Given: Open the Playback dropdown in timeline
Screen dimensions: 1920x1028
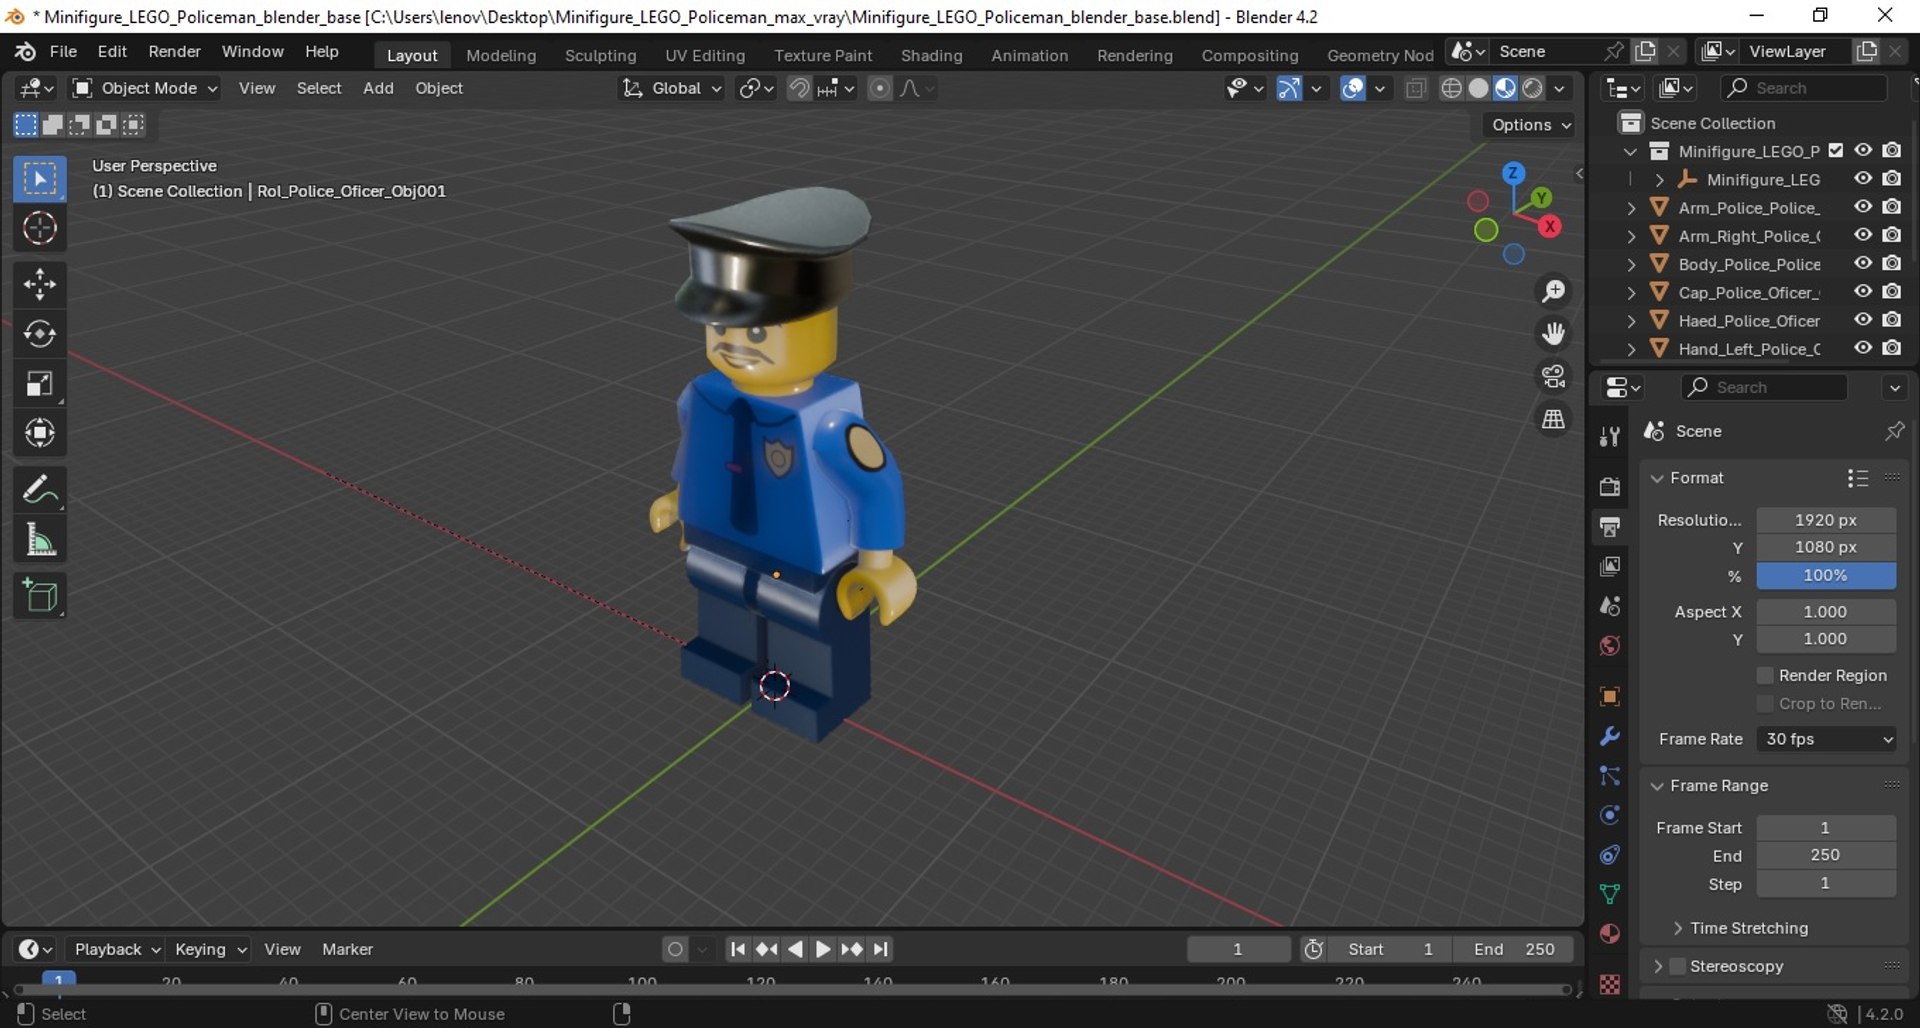Looking at the screenshot, I should pos(117,949).
